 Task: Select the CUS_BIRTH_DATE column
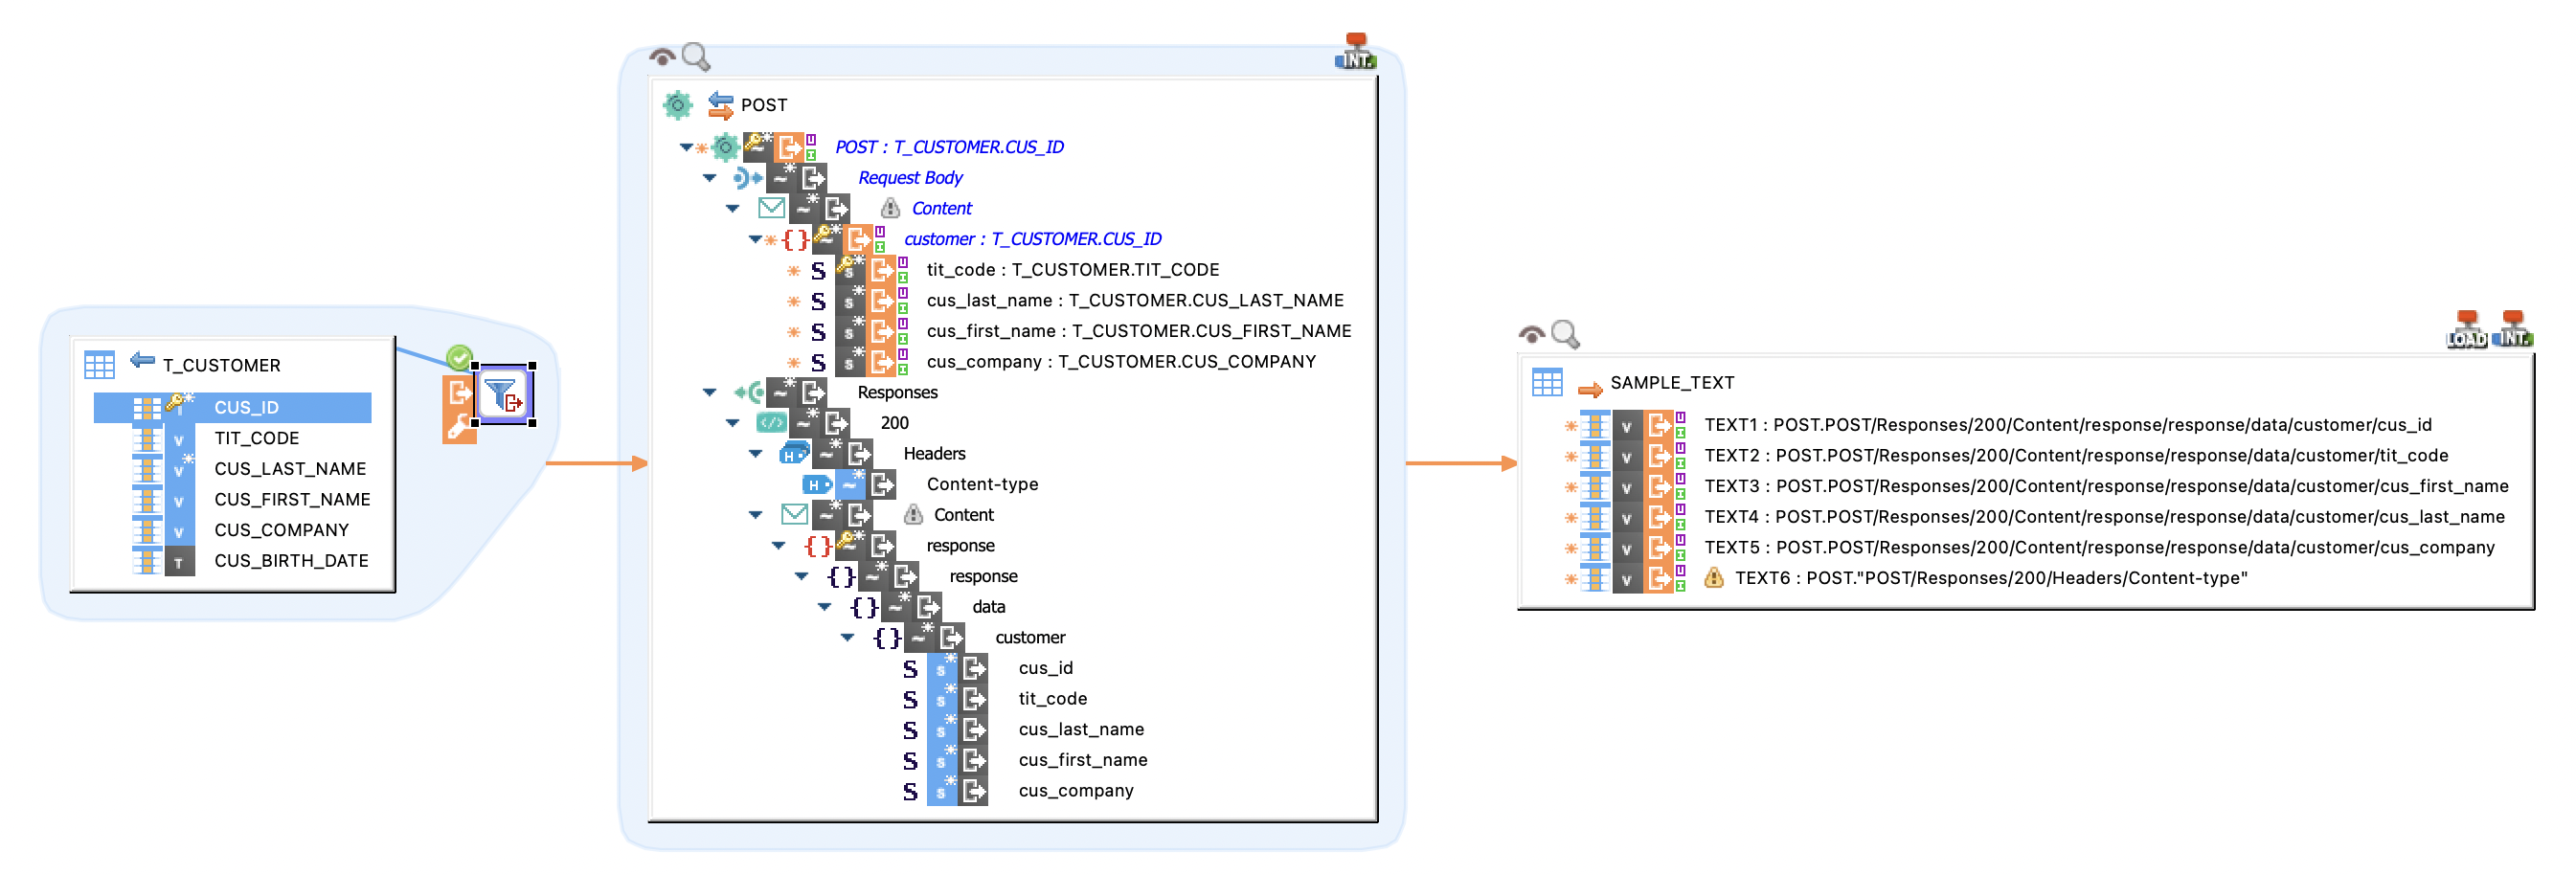[x=291, y=561]
